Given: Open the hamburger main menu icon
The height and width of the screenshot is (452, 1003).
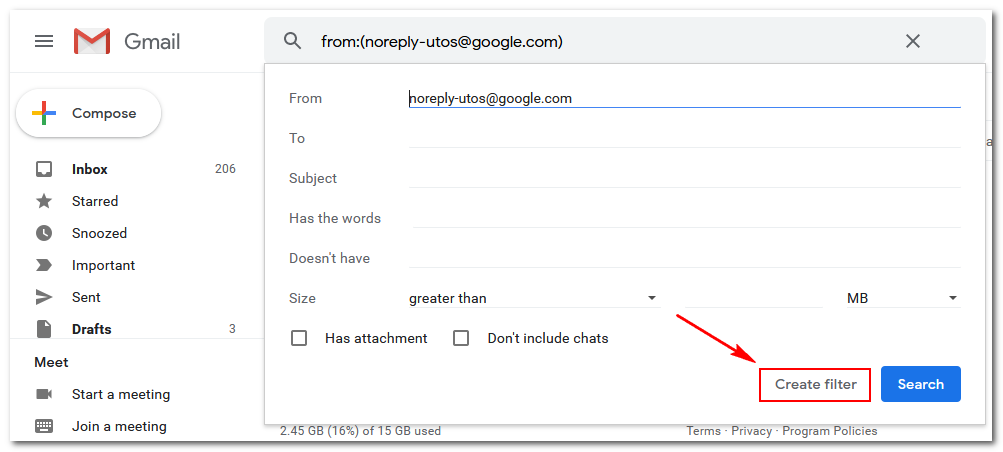Looking at the screenshot, I should (x=43, y=42).
